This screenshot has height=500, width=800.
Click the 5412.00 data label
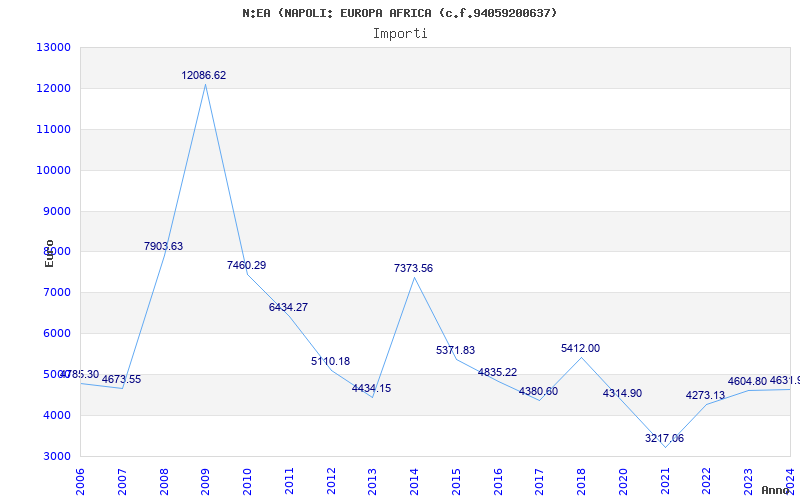[581, 348]
